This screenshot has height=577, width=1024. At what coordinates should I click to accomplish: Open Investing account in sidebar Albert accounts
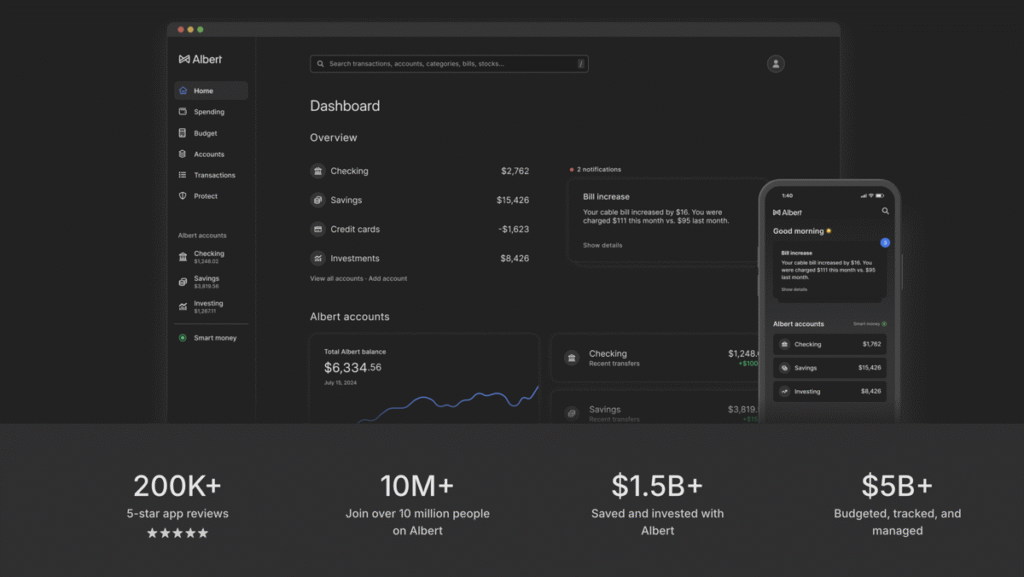click(x=208, y=306)
